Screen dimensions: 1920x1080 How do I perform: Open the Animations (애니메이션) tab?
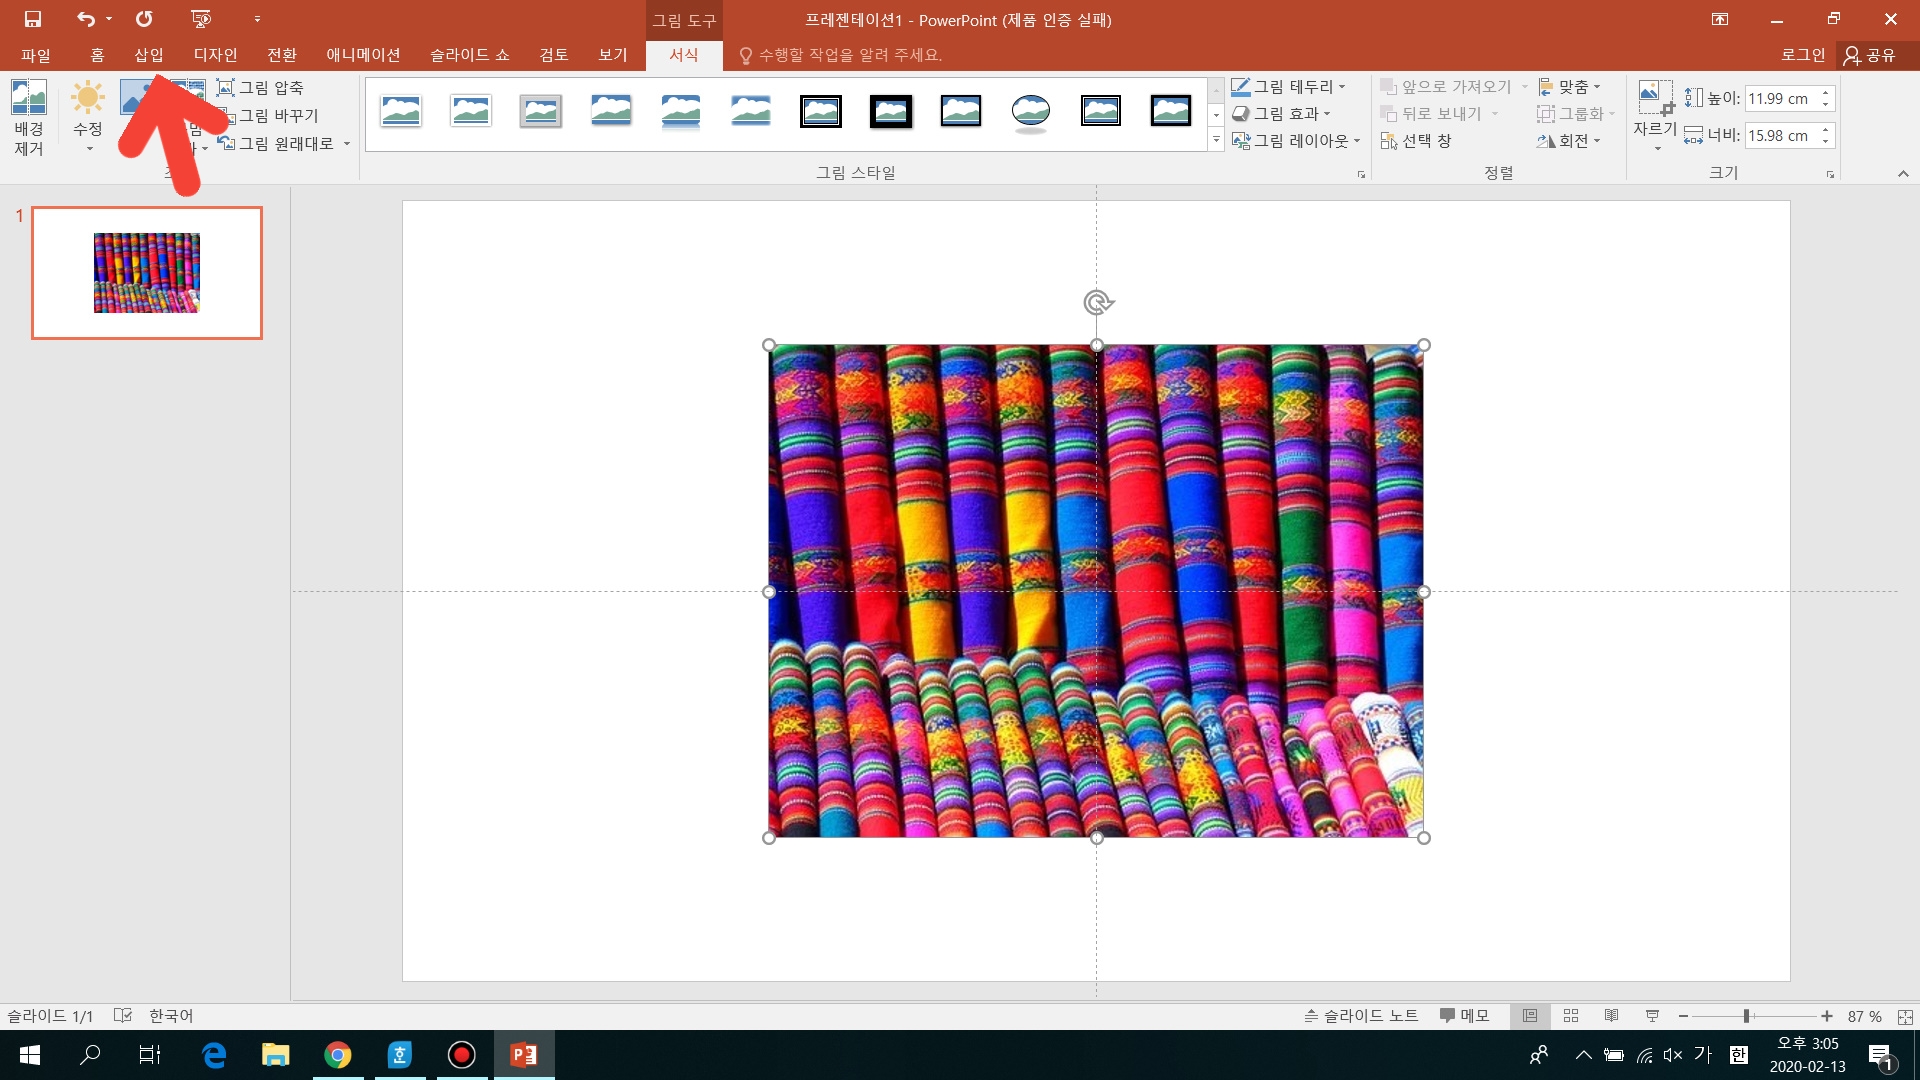[x=363, y=55]
